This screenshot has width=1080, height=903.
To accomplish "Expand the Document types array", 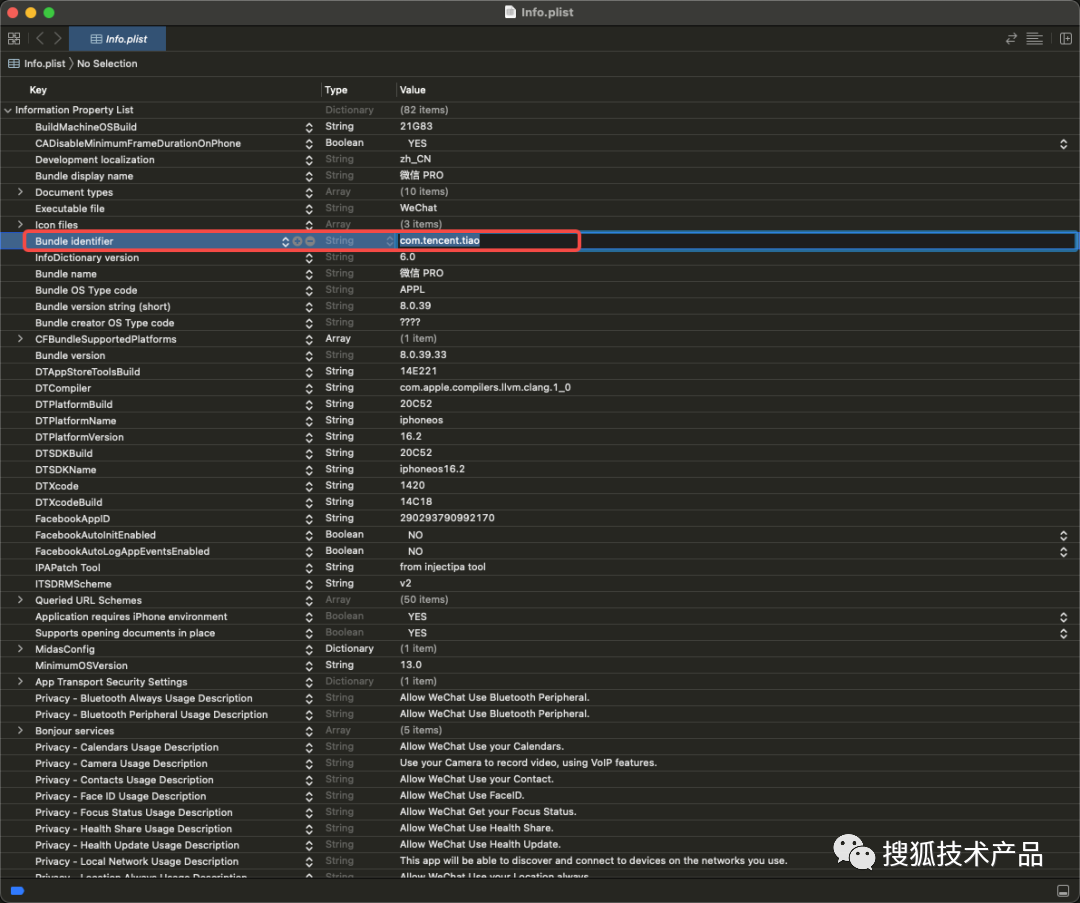I will (20, 192).
